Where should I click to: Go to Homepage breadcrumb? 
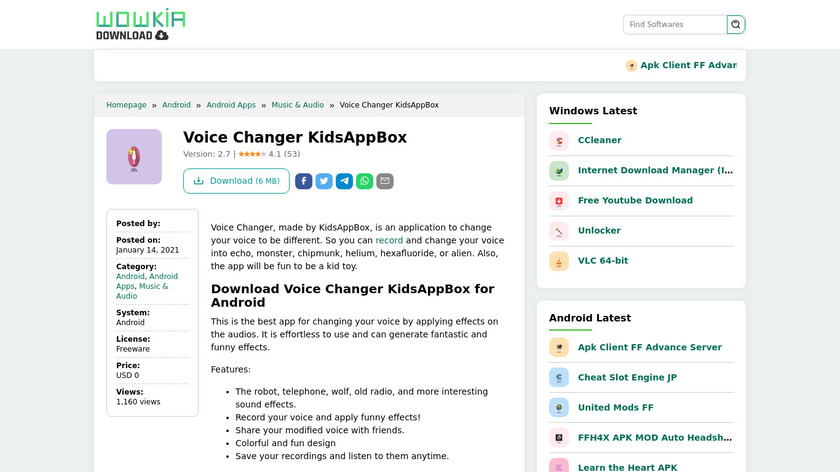126,105
